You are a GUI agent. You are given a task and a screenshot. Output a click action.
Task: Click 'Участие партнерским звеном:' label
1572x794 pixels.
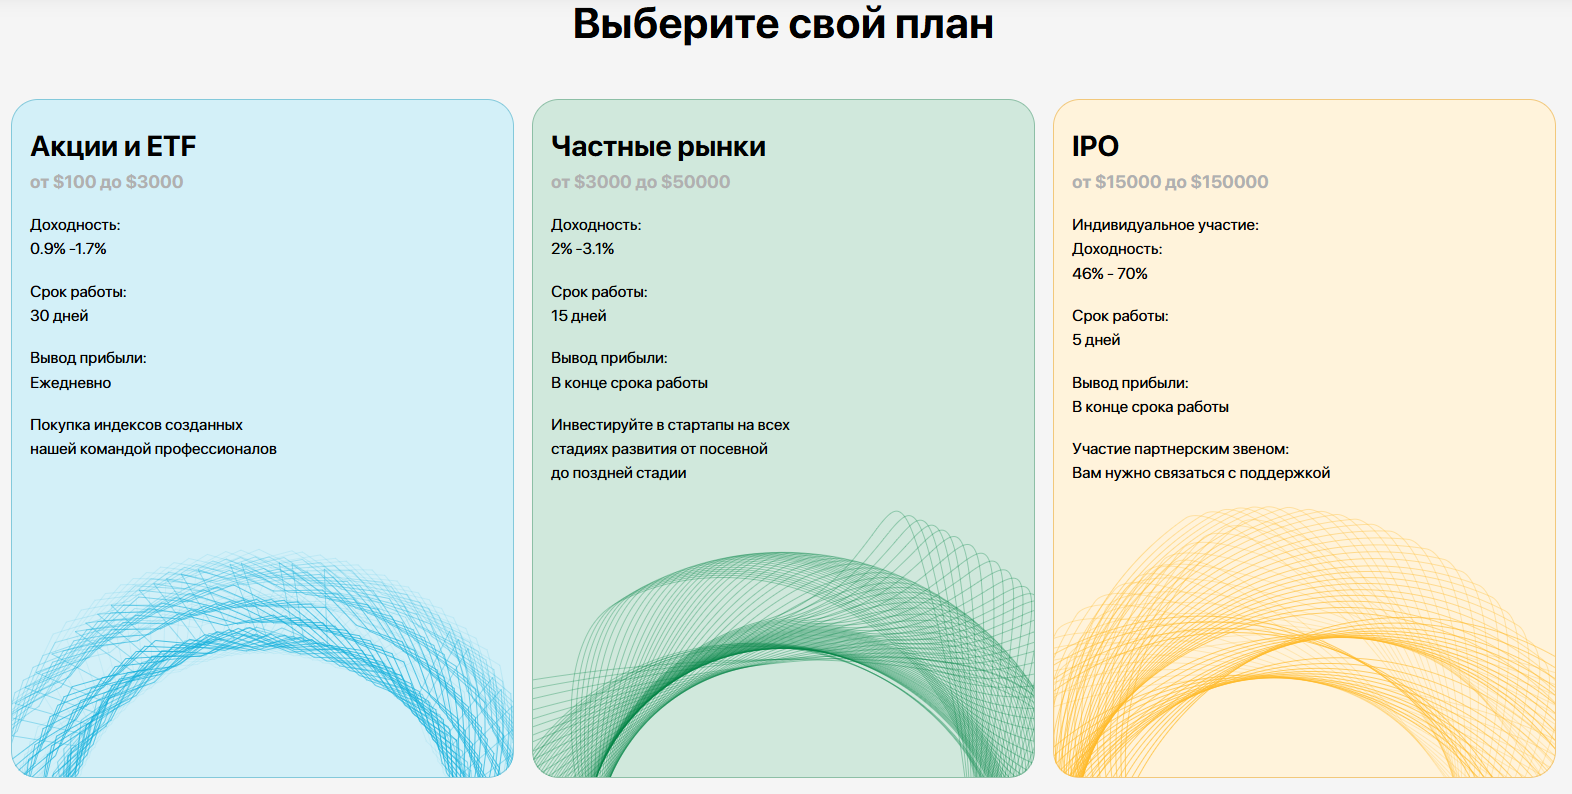click(x=1180, y=449)
